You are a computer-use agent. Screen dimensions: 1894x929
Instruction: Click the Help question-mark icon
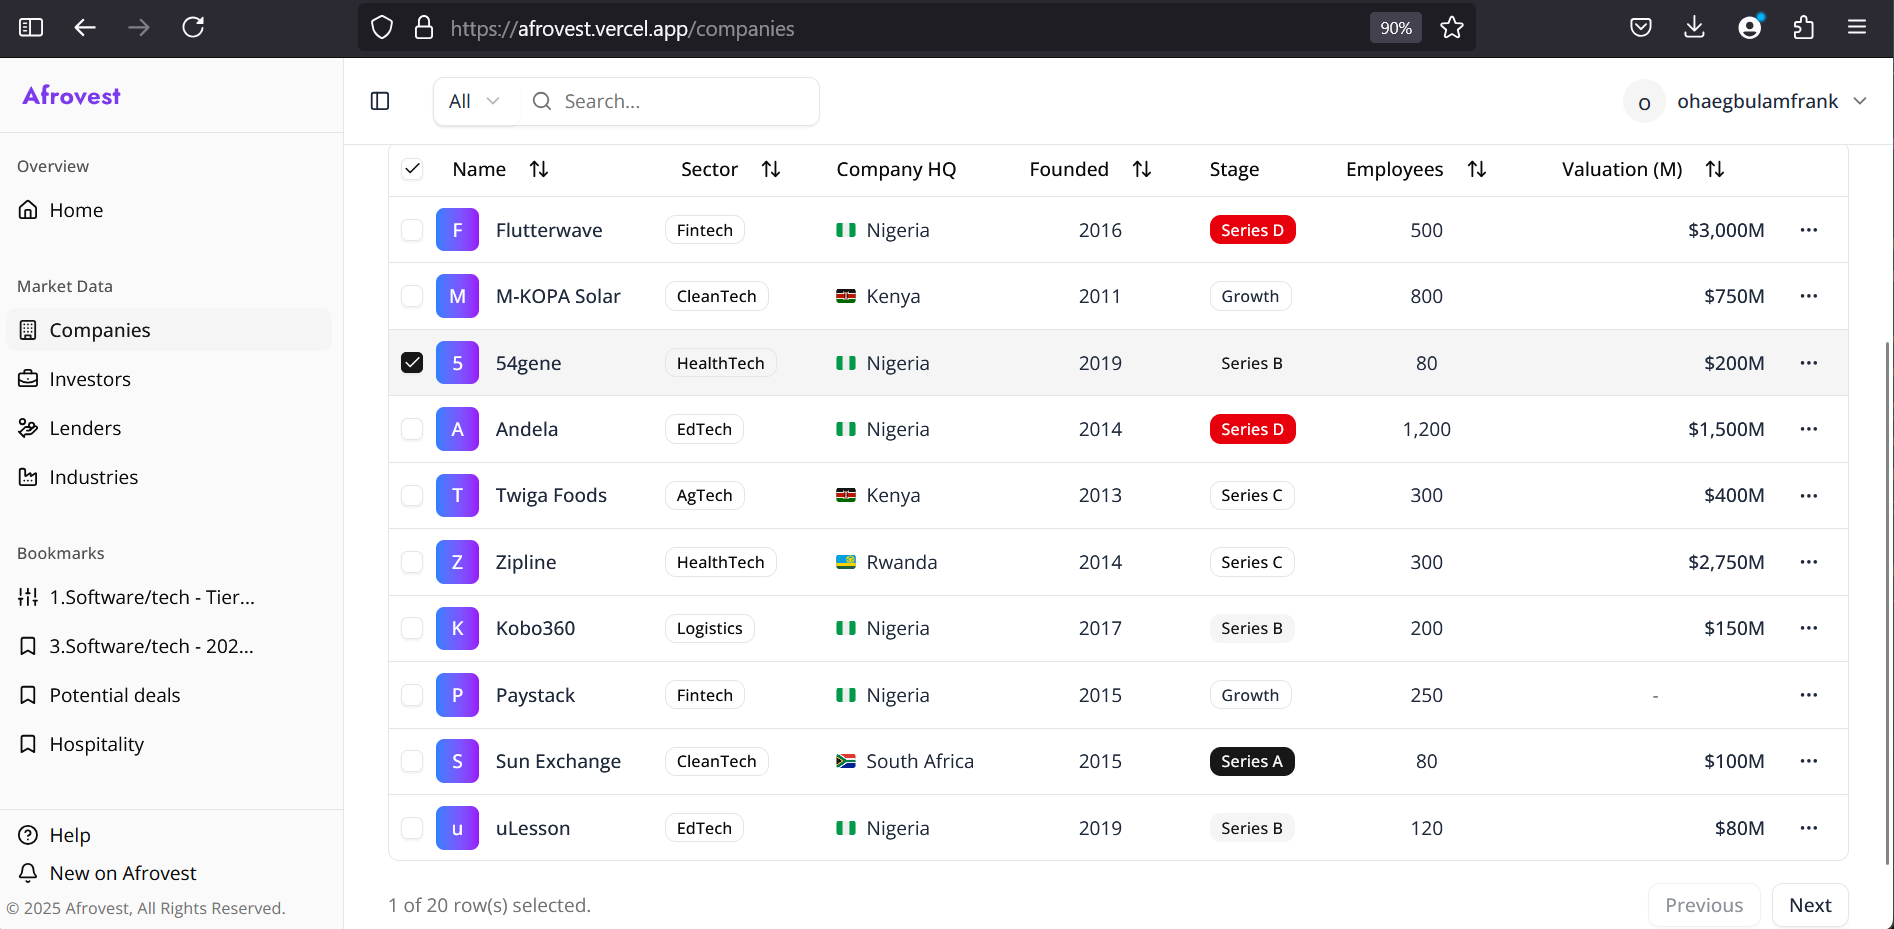(x=28, y=835)
